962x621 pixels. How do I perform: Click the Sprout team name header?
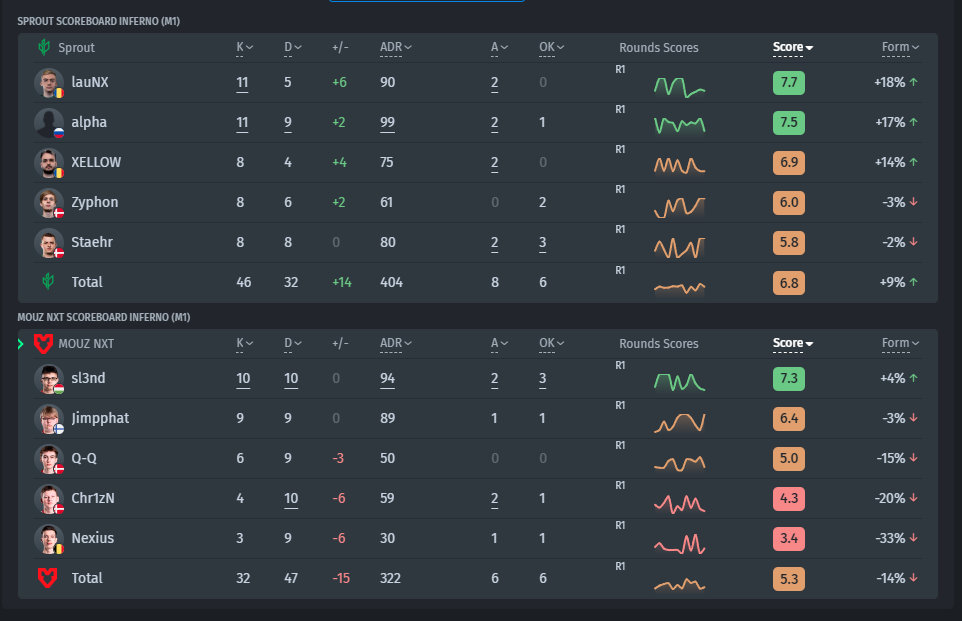click(x=76, y=47)
